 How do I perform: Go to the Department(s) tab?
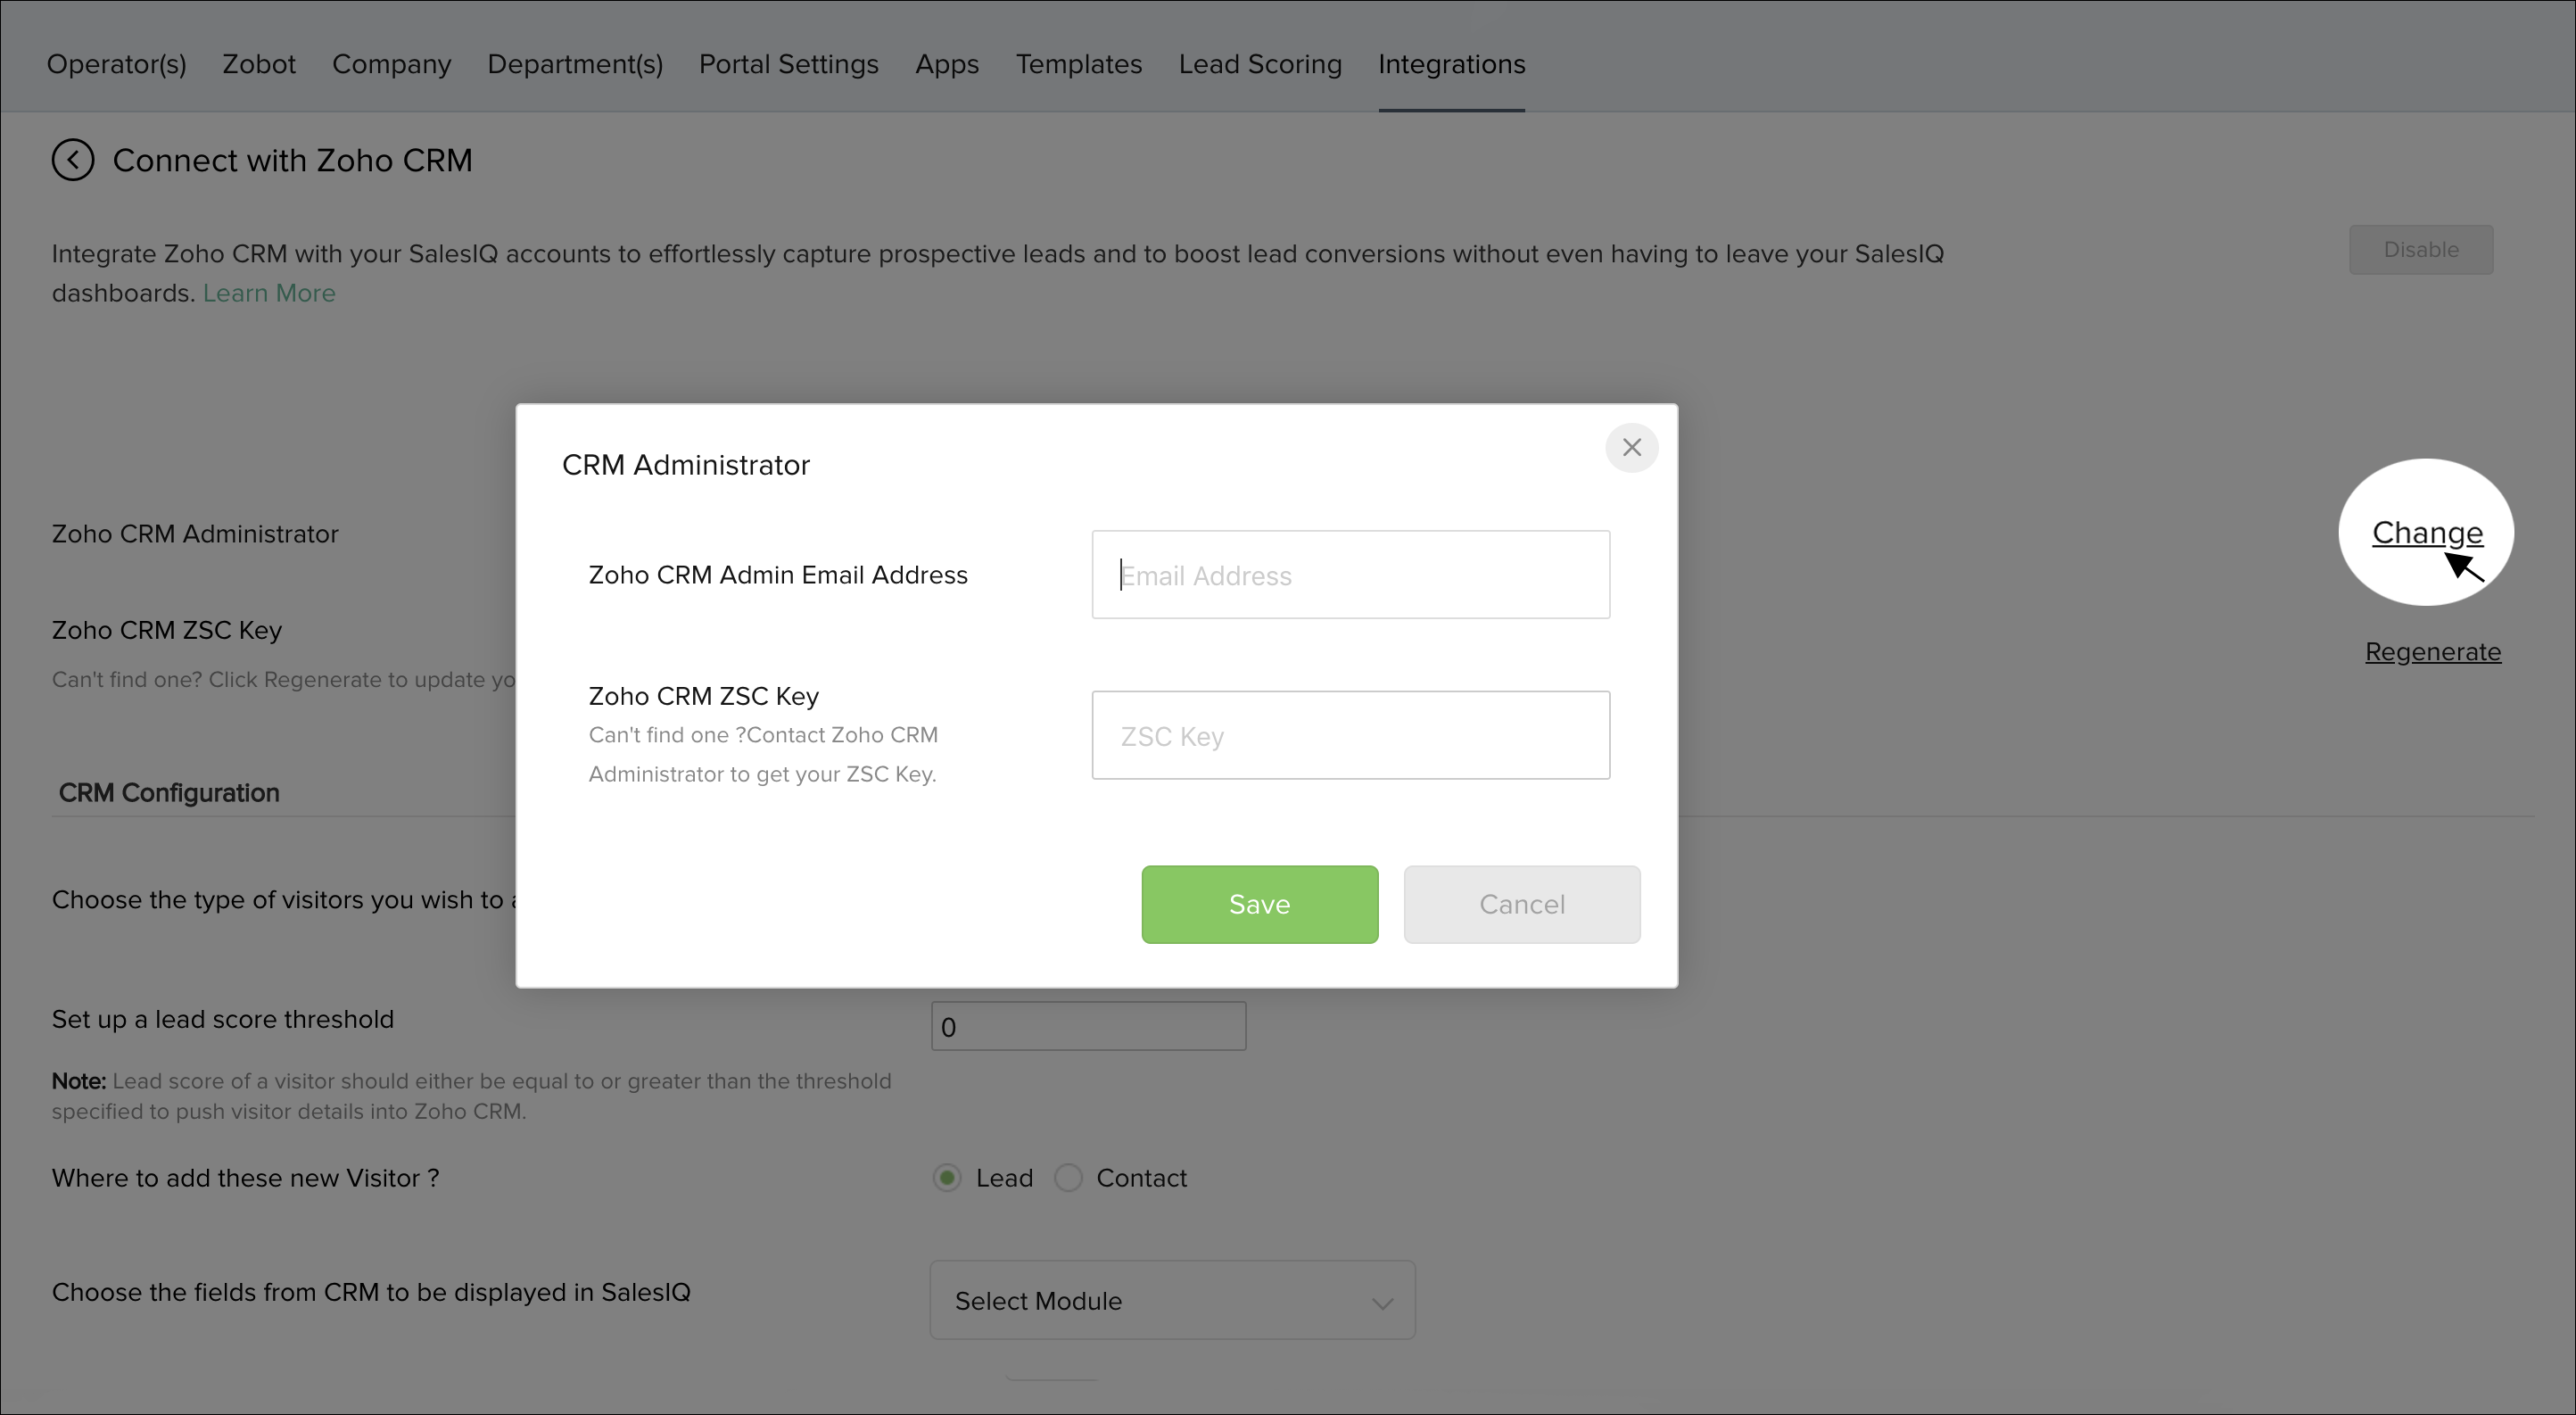(575, 64)
